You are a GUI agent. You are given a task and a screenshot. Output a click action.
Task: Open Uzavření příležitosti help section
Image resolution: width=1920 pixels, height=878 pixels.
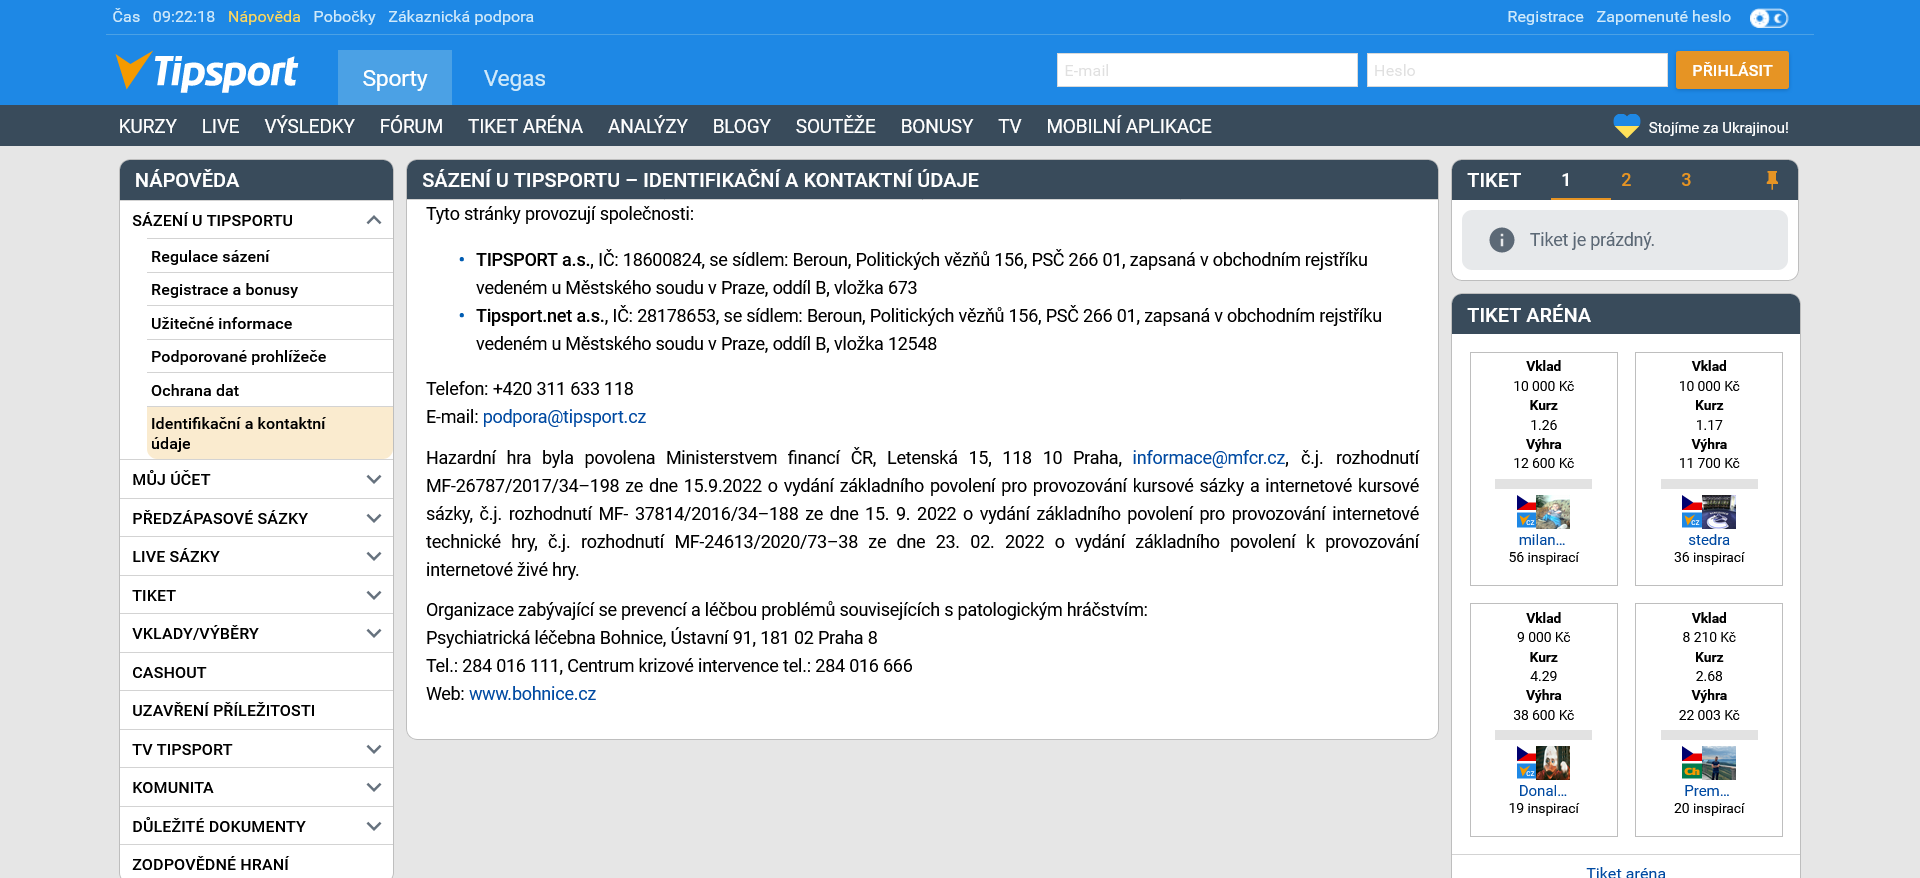(256, 710)
